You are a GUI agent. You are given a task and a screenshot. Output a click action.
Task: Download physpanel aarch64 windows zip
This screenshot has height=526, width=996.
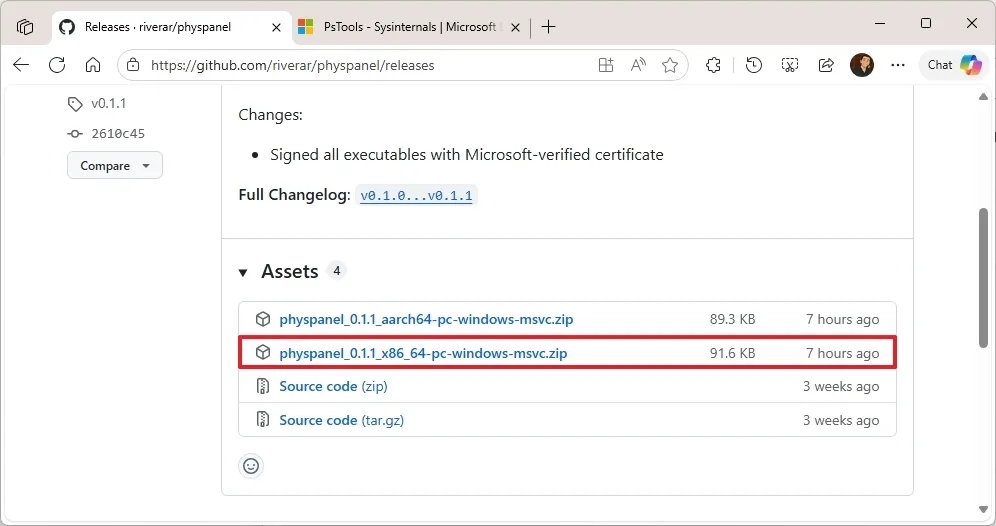point(426,320)
